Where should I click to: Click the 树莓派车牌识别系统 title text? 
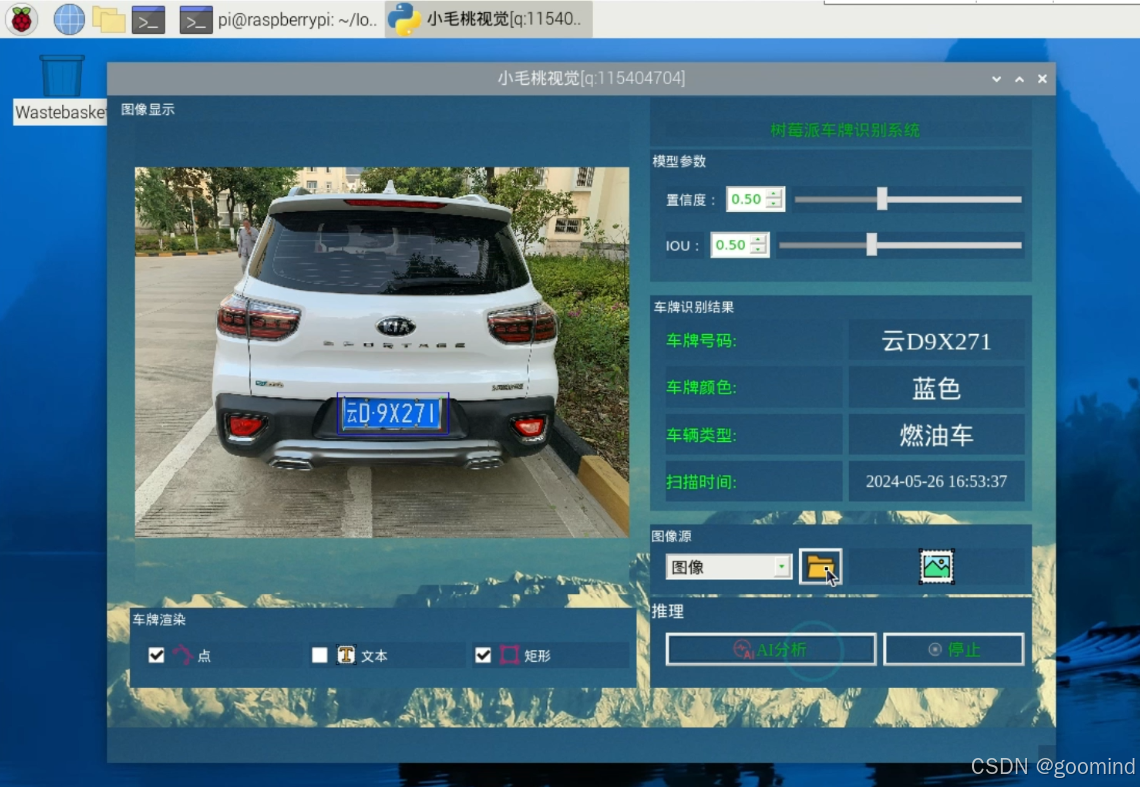[845, 130]
